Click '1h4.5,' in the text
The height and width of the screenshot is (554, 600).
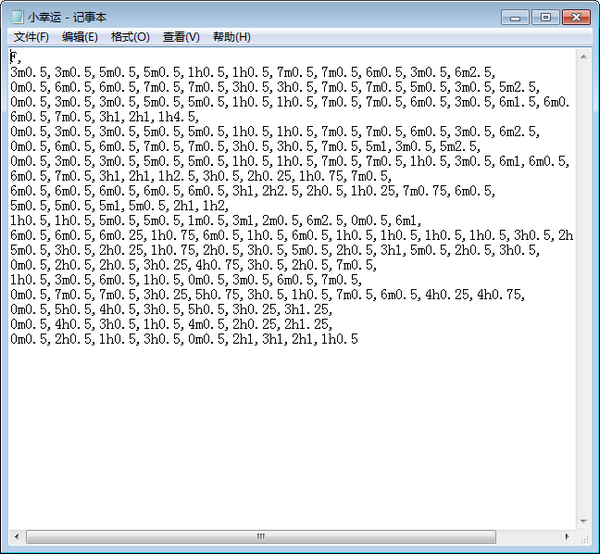coord(179,117)
